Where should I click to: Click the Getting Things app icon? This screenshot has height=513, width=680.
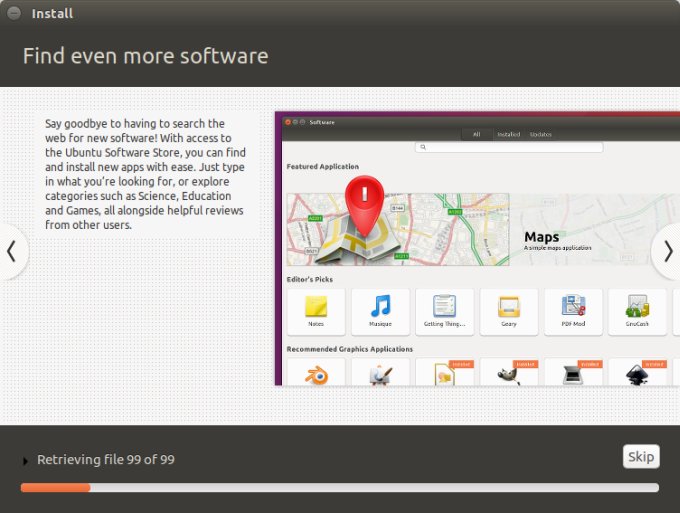pyautogui.click(x=445, y=307)
